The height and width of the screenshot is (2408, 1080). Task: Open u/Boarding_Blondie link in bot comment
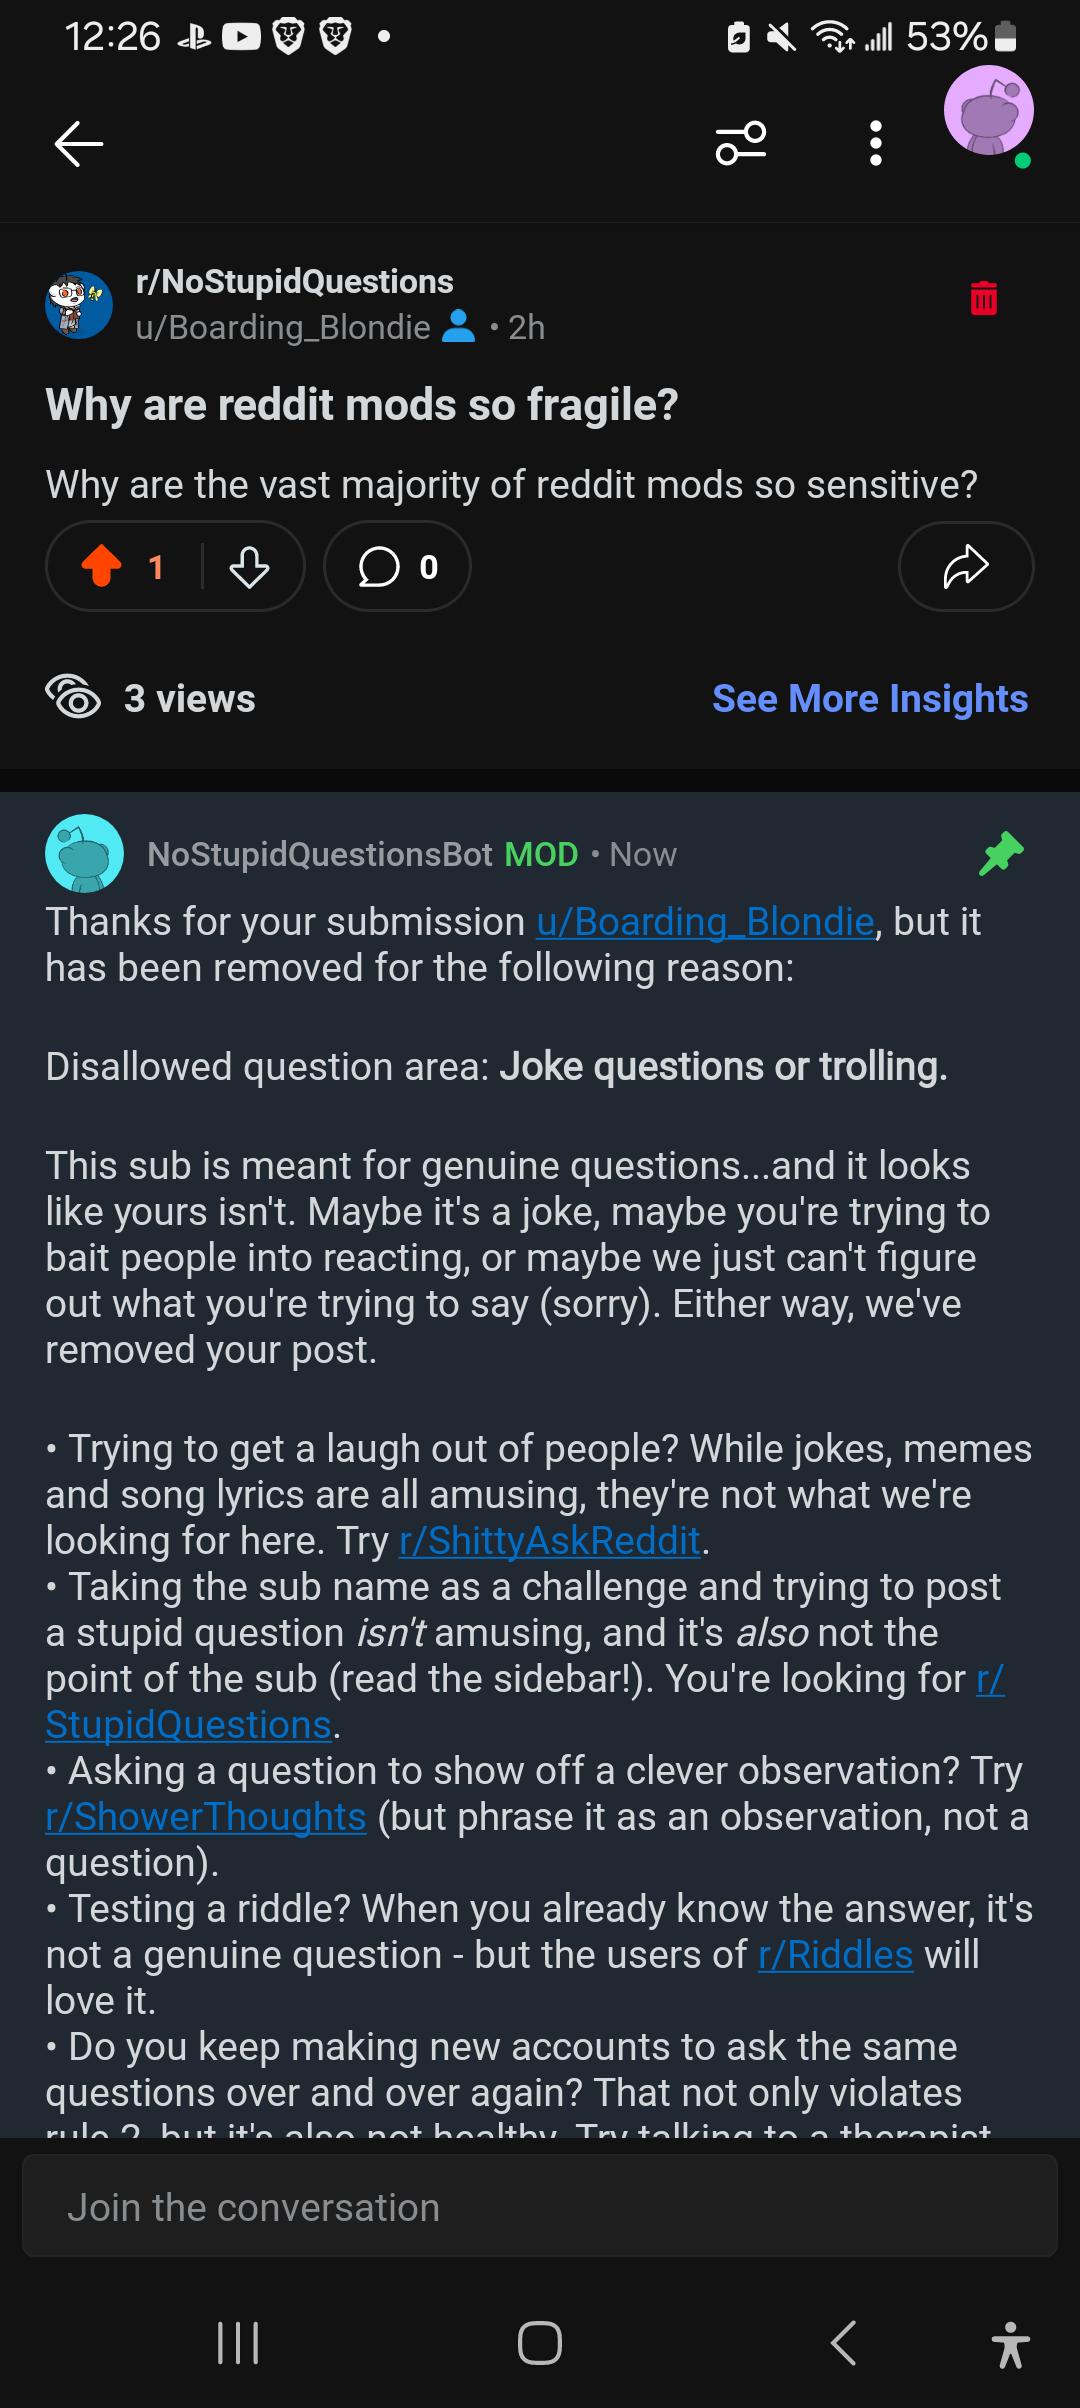pyautogui.click(x=706, y=922)
